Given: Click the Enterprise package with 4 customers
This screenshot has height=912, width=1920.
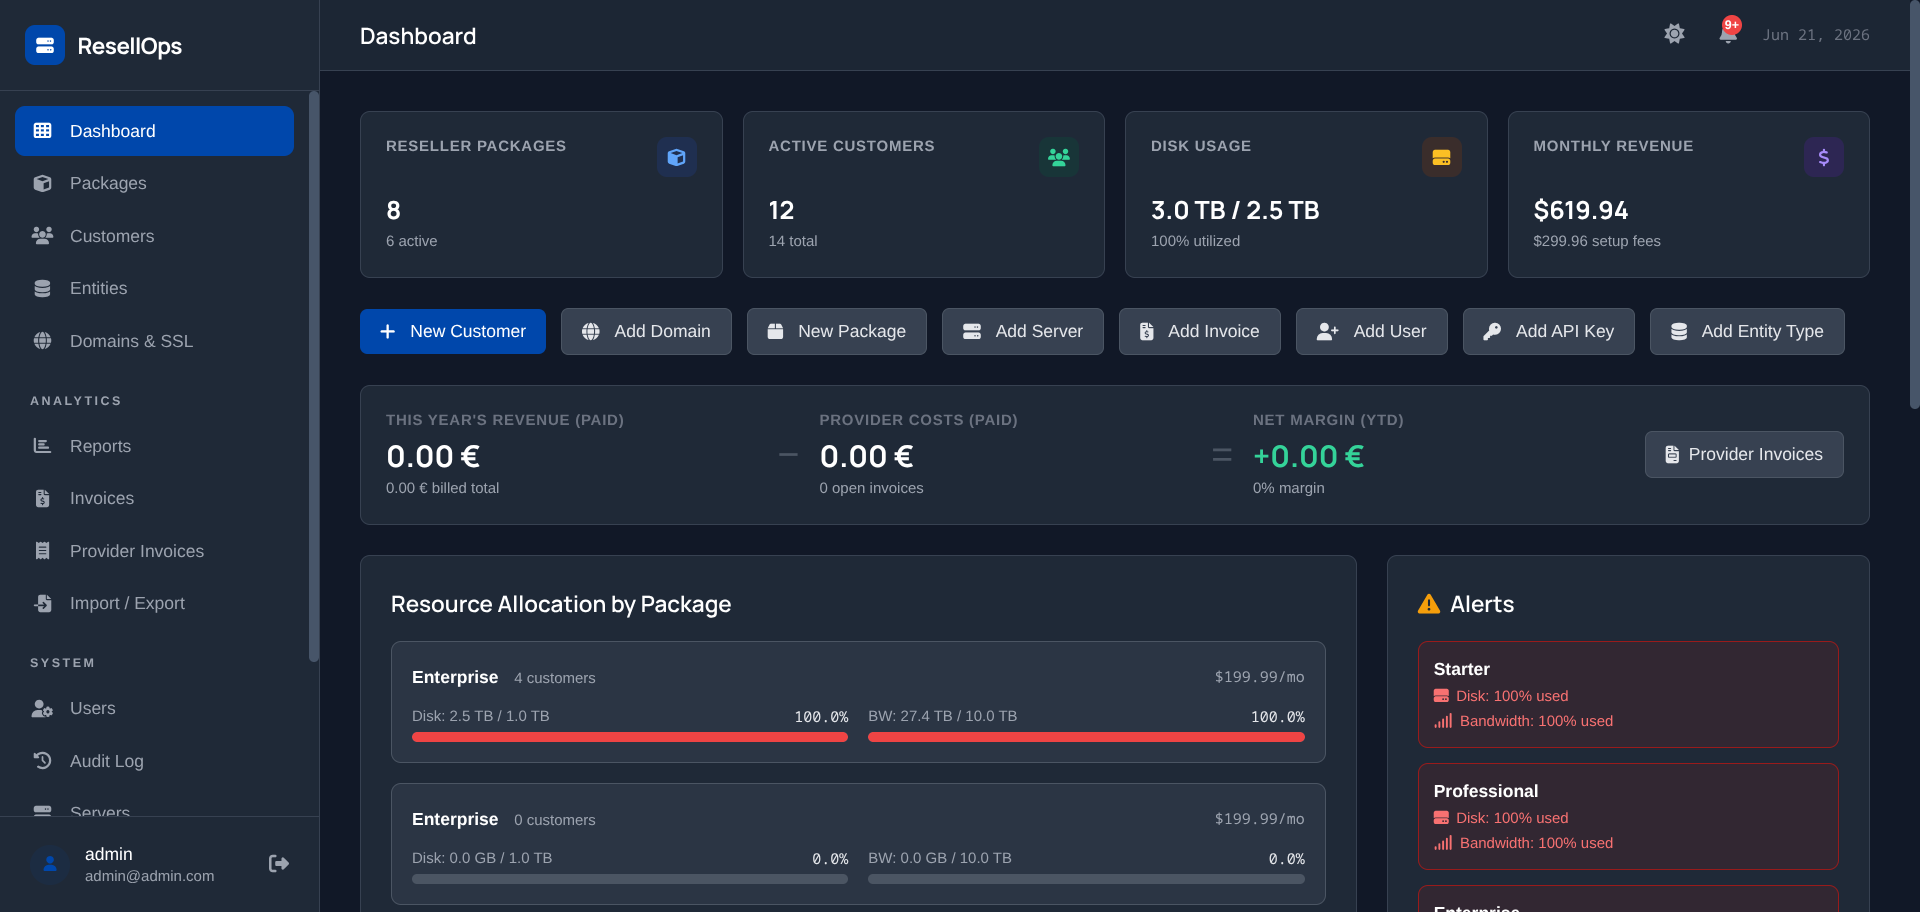Looking at the screenshot, I should 858,702.
